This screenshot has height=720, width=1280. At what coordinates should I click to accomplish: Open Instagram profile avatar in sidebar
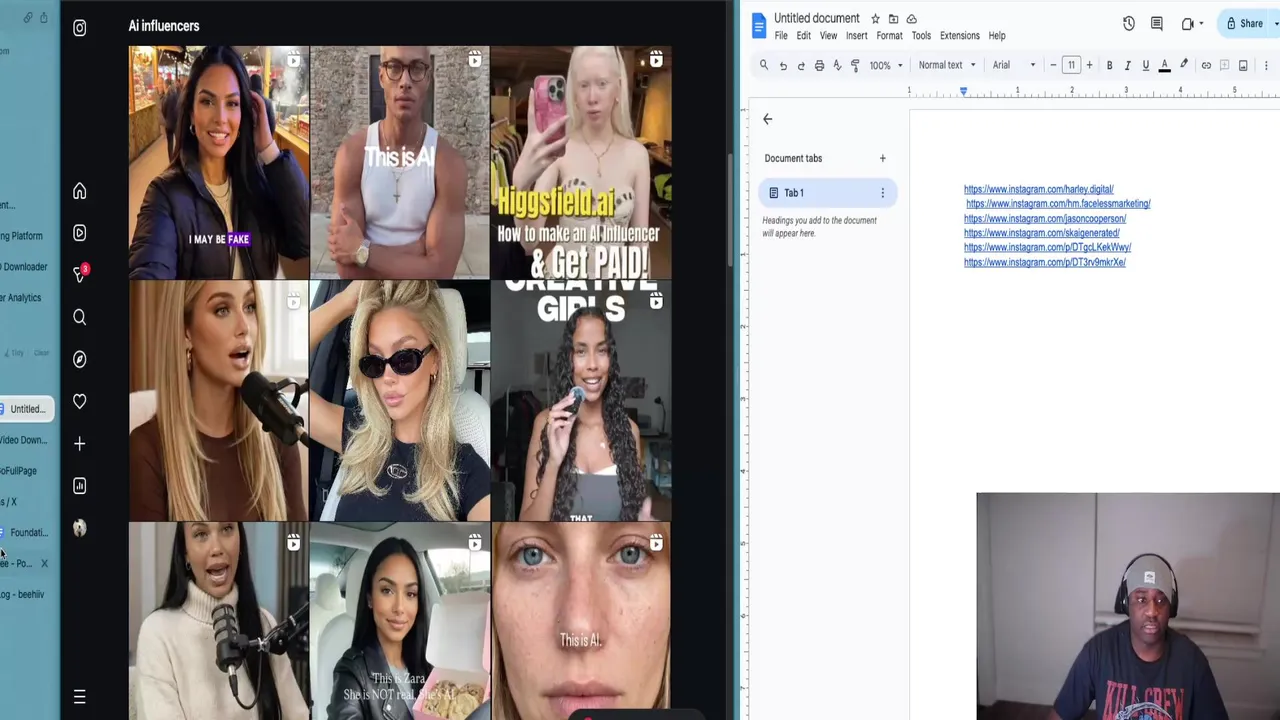[x=80, y=528]
